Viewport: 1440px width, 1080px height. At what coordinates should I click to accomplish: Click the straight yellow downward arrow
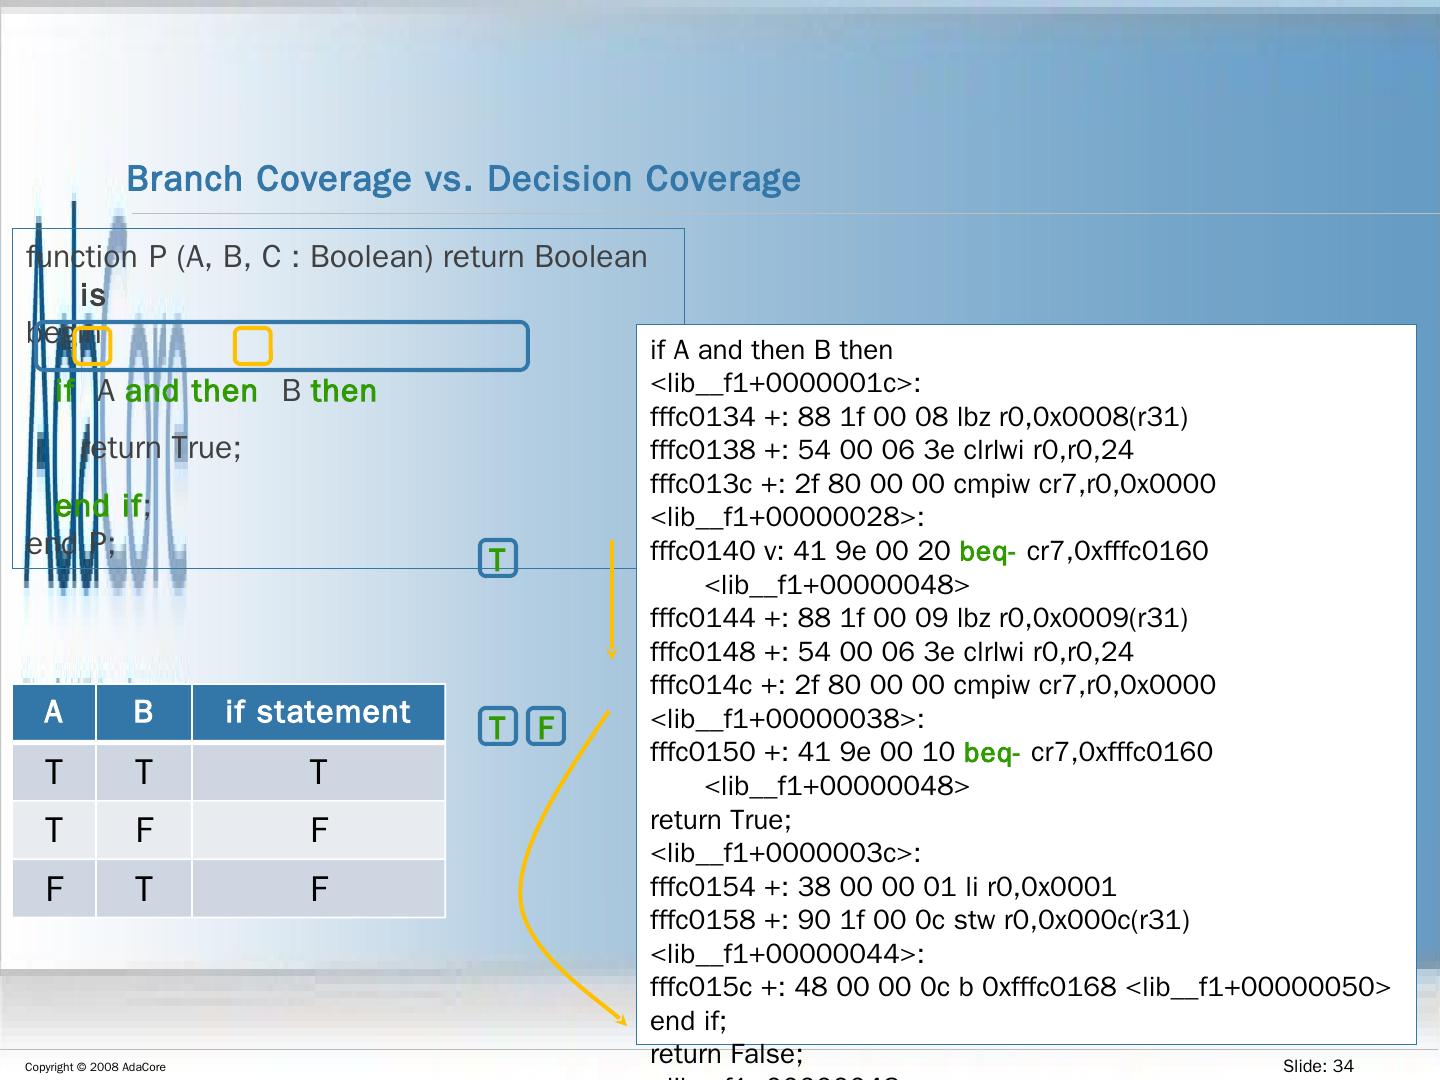click(x=612, y=598)
